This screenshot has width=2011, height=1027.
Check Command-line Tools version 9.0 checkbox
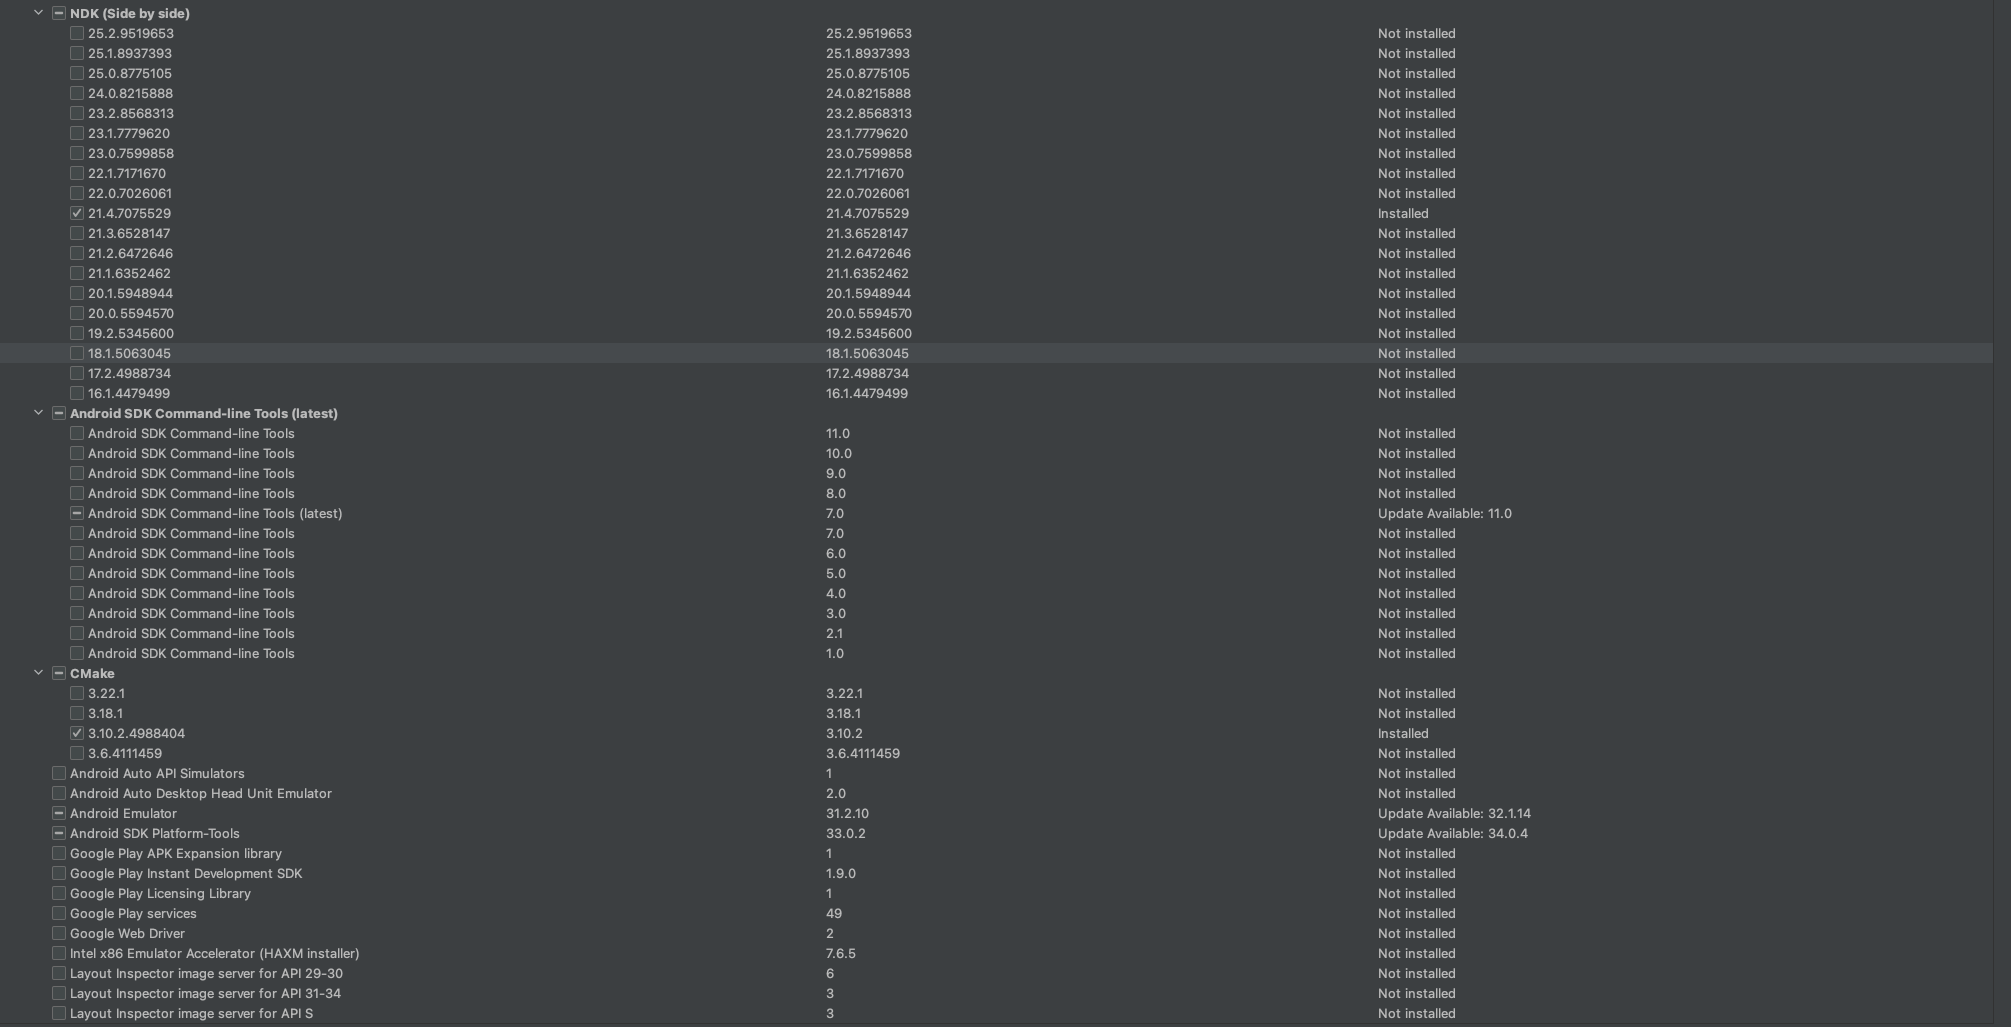[x=77, y=473]
